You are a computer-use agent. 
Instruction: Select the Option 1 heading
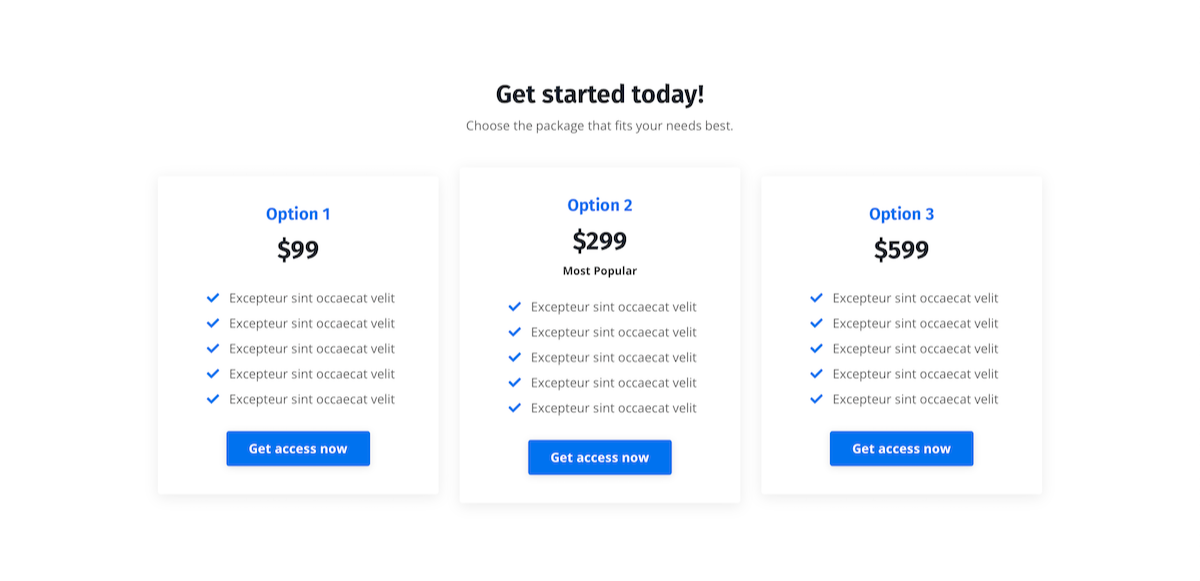(298, 214)
